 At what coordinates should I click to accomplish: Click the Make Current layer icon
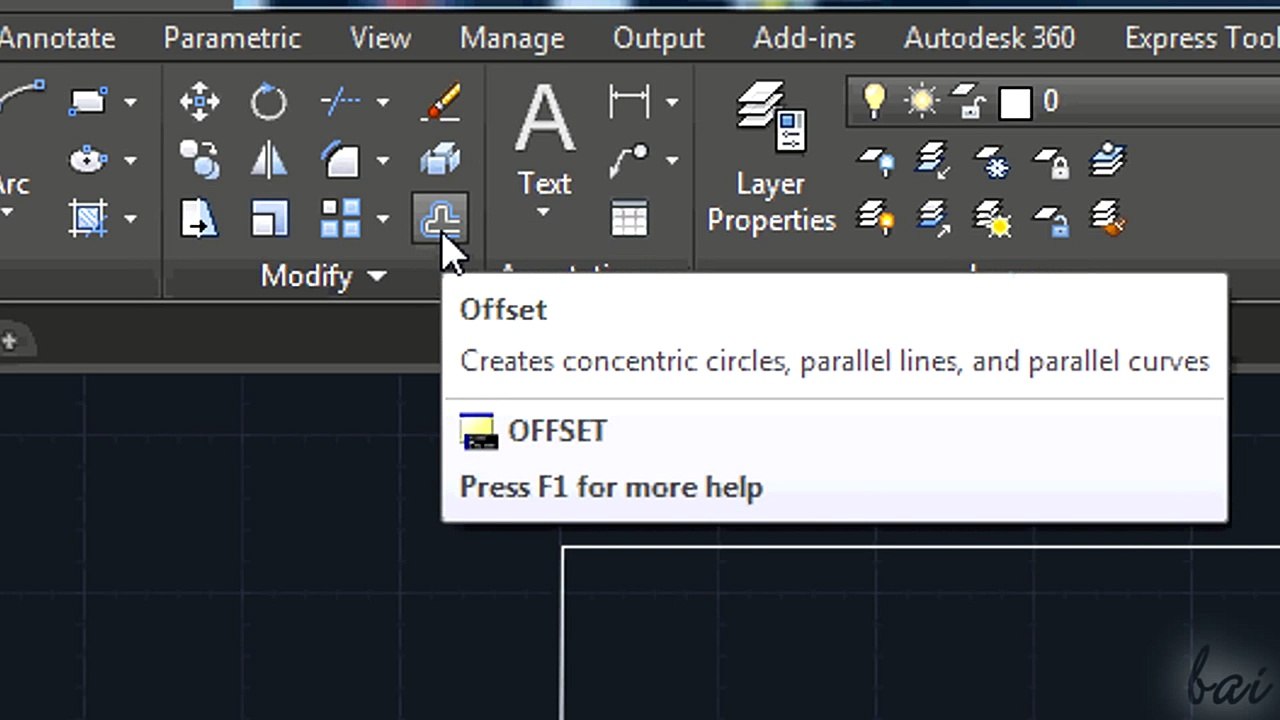tap(1108, 160)
